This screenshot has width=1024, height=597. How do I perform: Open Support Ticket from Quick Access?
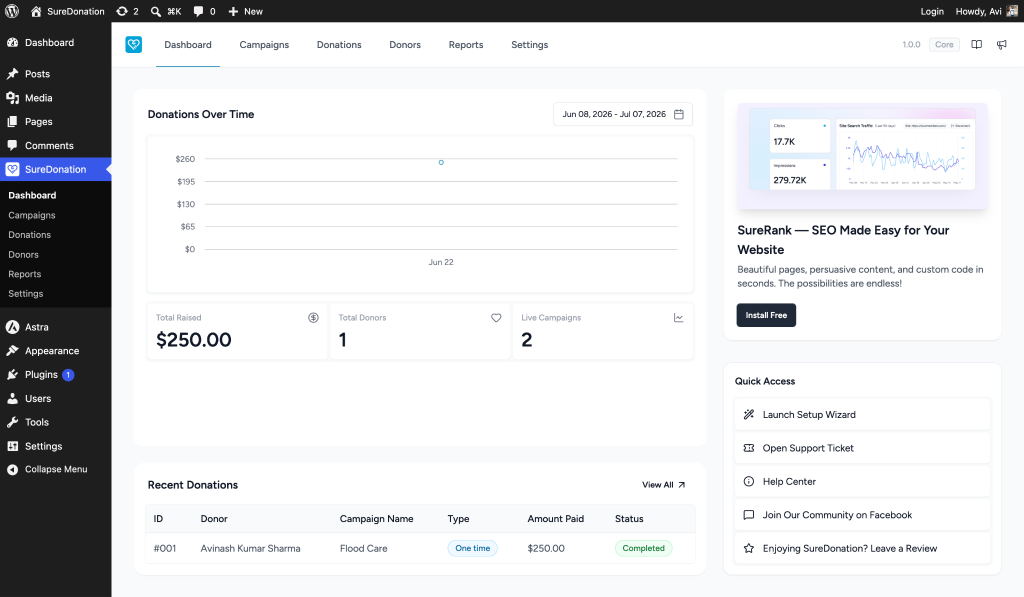pyautogui.click(x=862, y=448)
